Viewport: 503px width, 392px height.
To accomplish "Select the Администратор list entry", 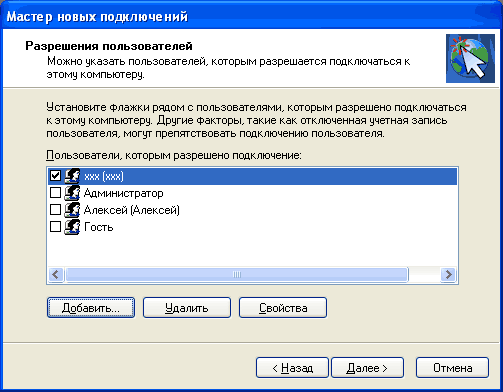I will click(x=123, y=193).
